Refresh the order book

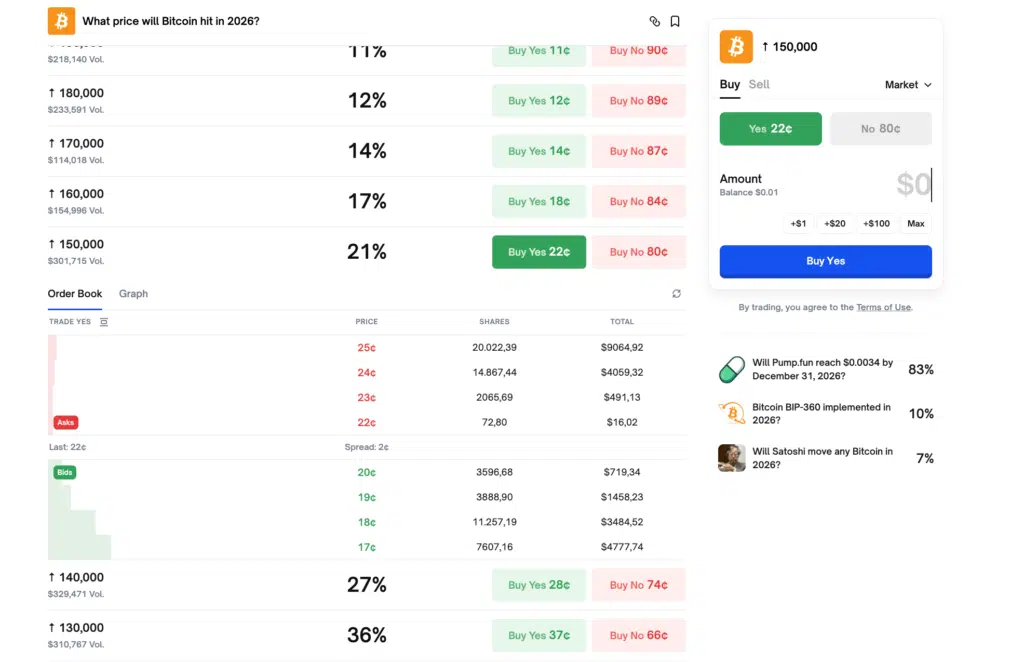pos(677,294)
